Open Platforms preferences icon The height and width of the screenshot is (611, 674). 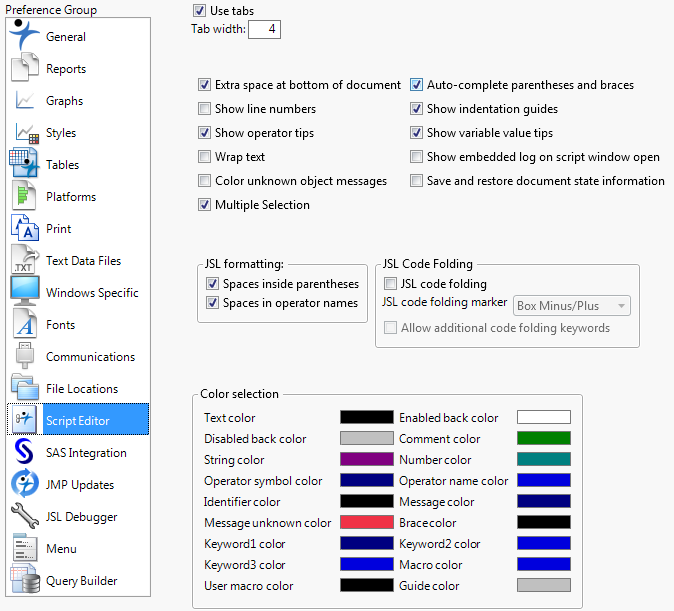[24, 197]
